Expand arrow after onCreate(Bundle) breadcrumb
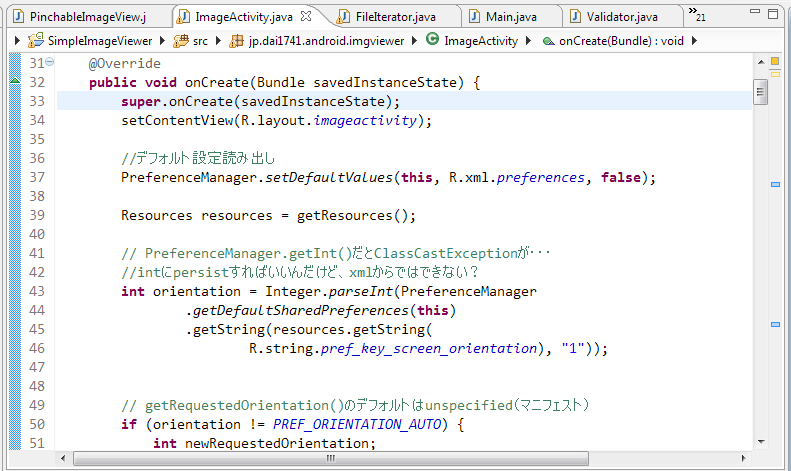The height and width of the screenshot is (471, 791). (x=695, y=40)
